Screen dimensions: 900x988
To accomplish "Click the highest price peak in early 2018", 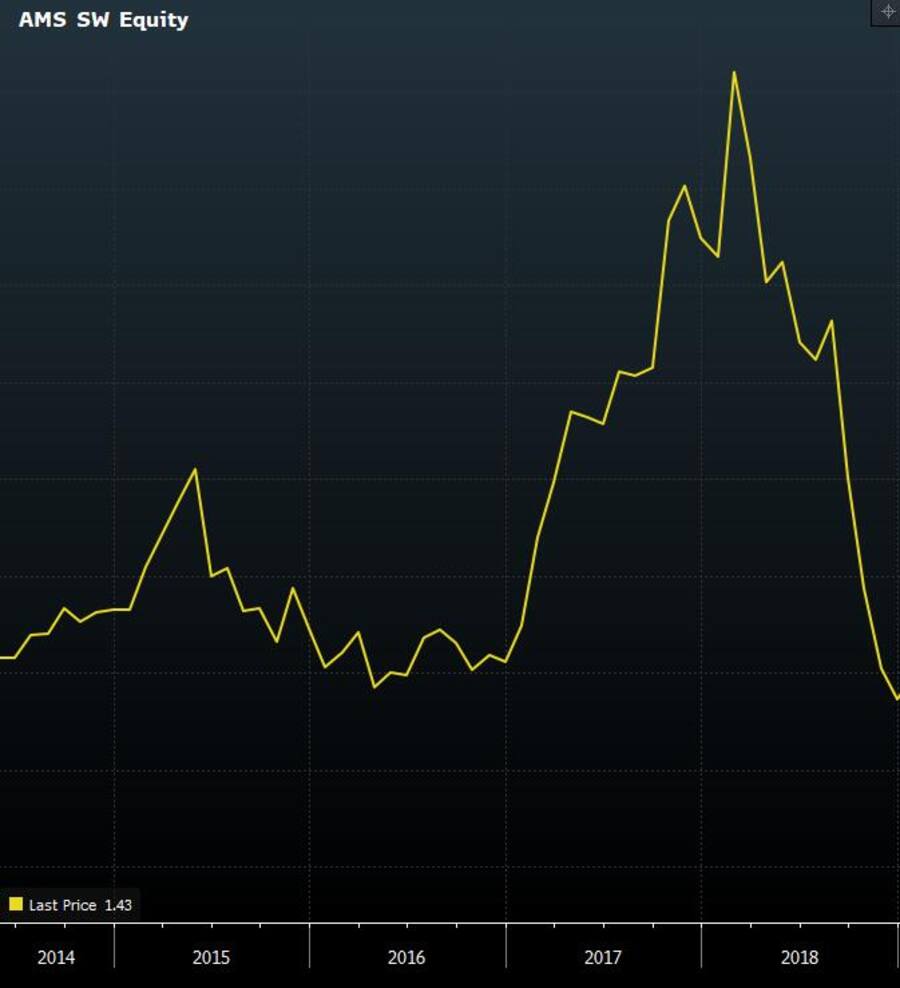I will [734, 72].
